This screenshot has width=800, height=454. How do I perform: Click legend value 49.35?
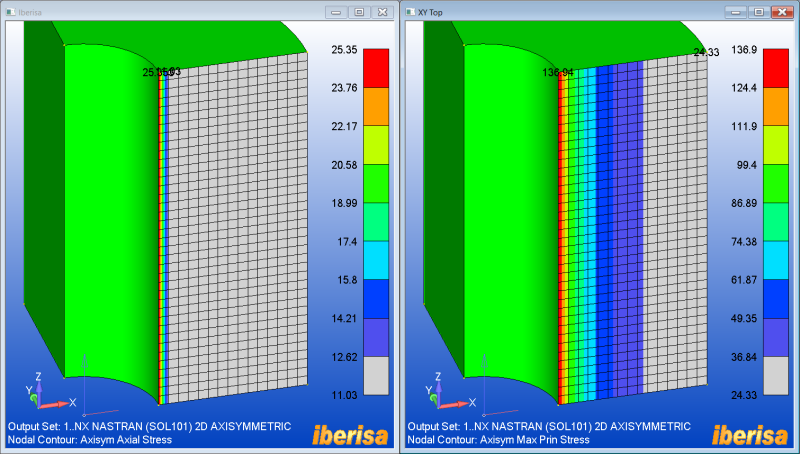click(x=744, y=318)
